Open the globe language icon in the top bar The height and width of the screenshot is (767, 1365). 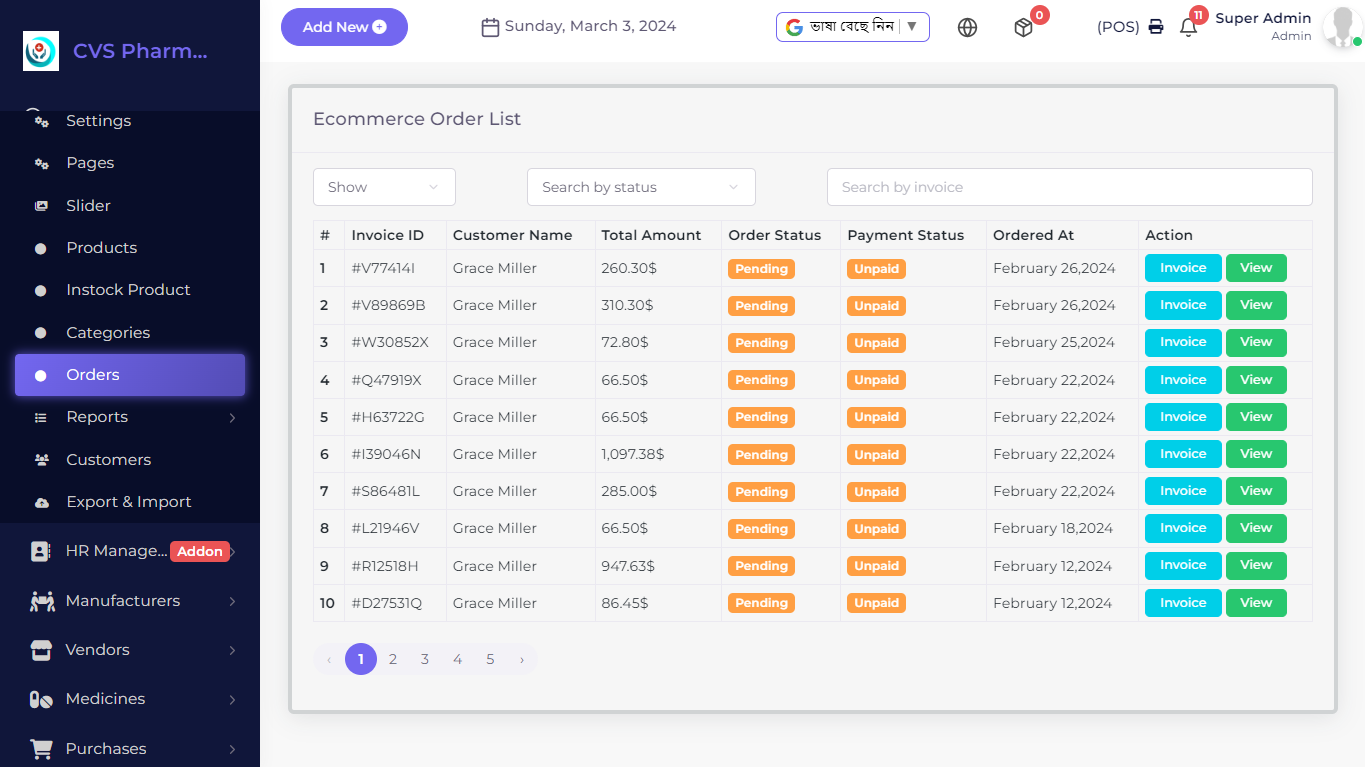967,28
